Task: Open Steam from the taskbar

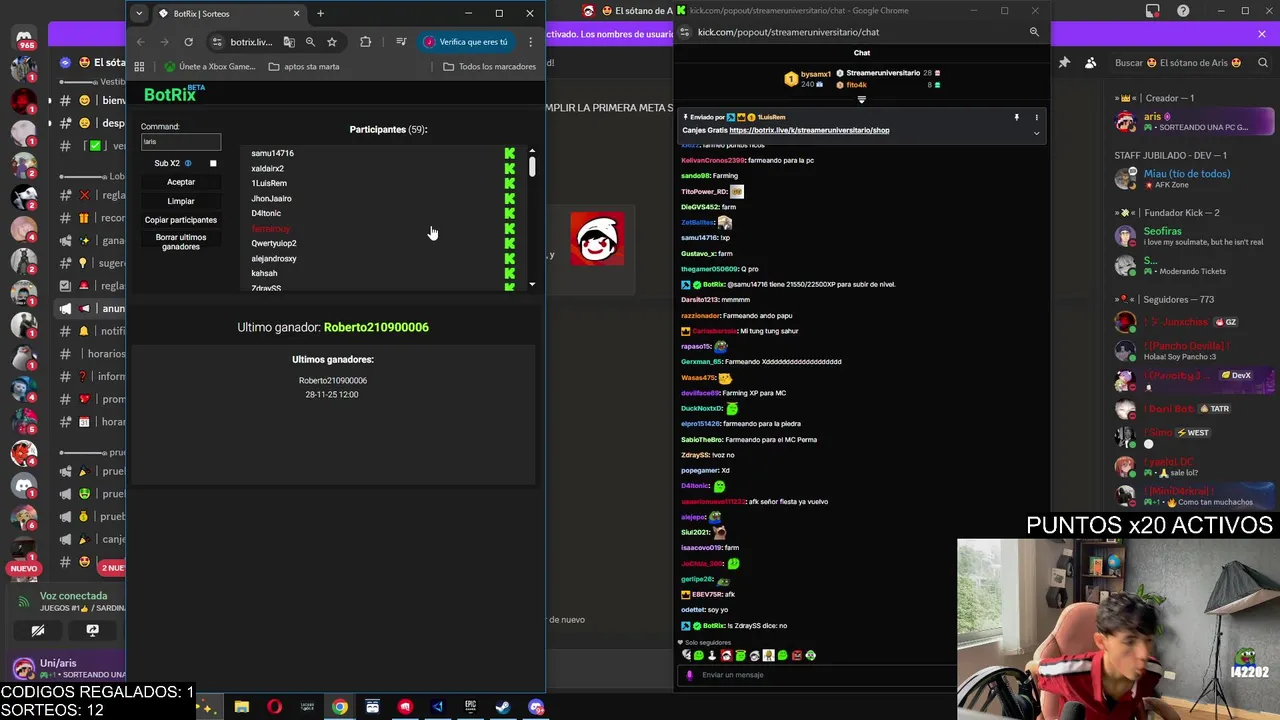Action: (x=503, y=707)
